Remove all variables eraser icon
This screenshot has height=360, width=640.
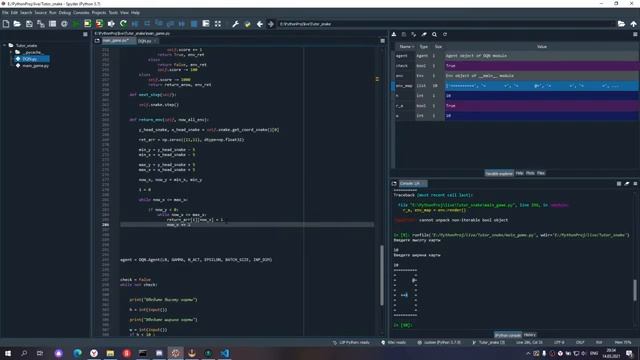pos(424,35)
